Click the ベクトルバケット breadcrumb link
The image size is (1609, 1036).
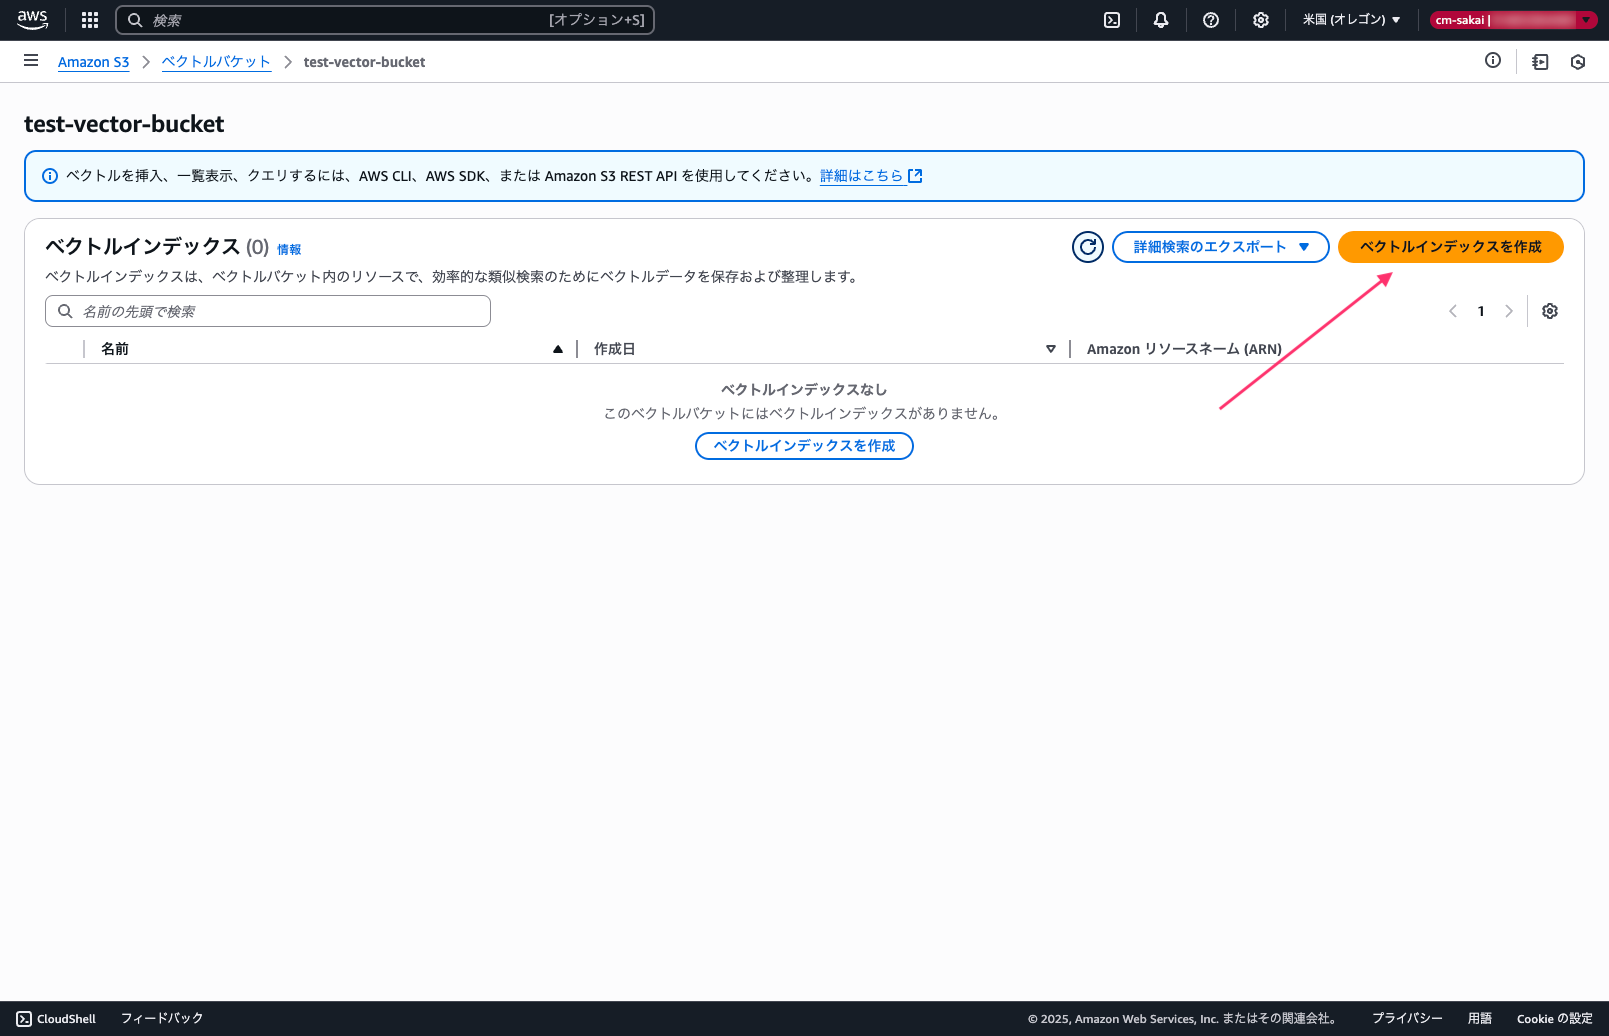(x=216, y=62)
